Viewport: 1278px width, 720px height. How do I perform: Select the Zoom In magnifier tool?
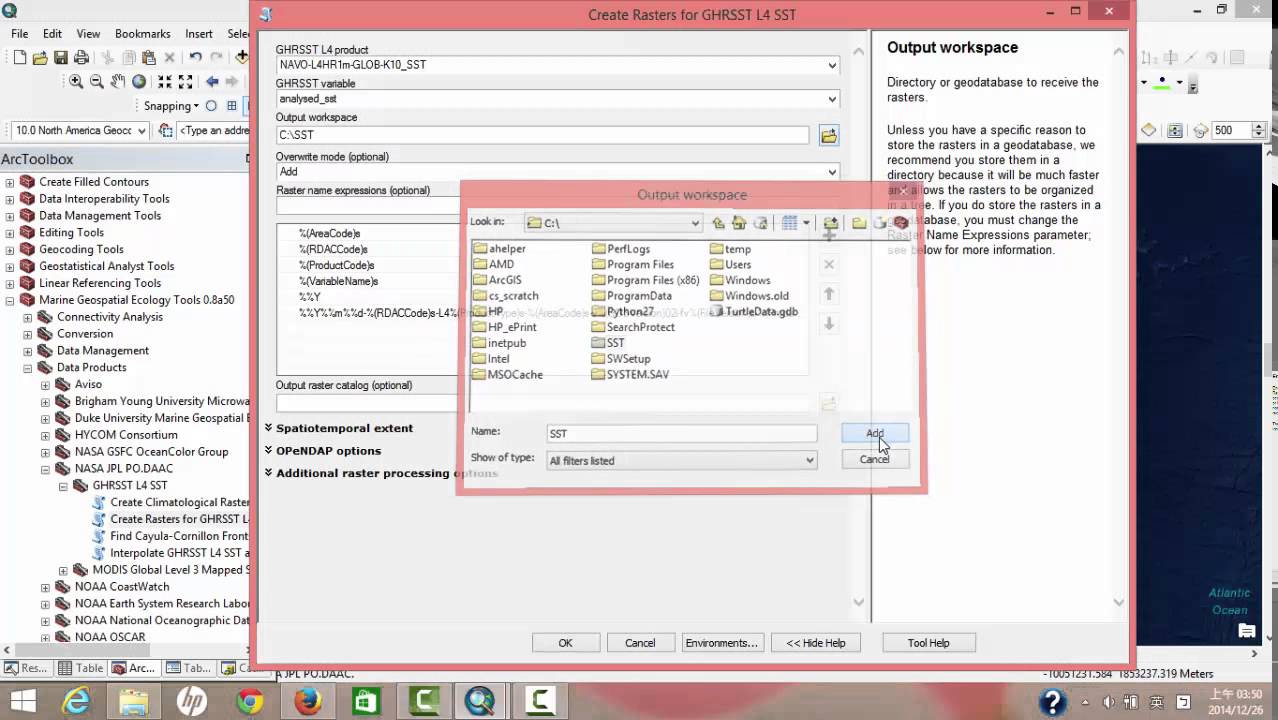pyautogui.click(x=76, y=82)
